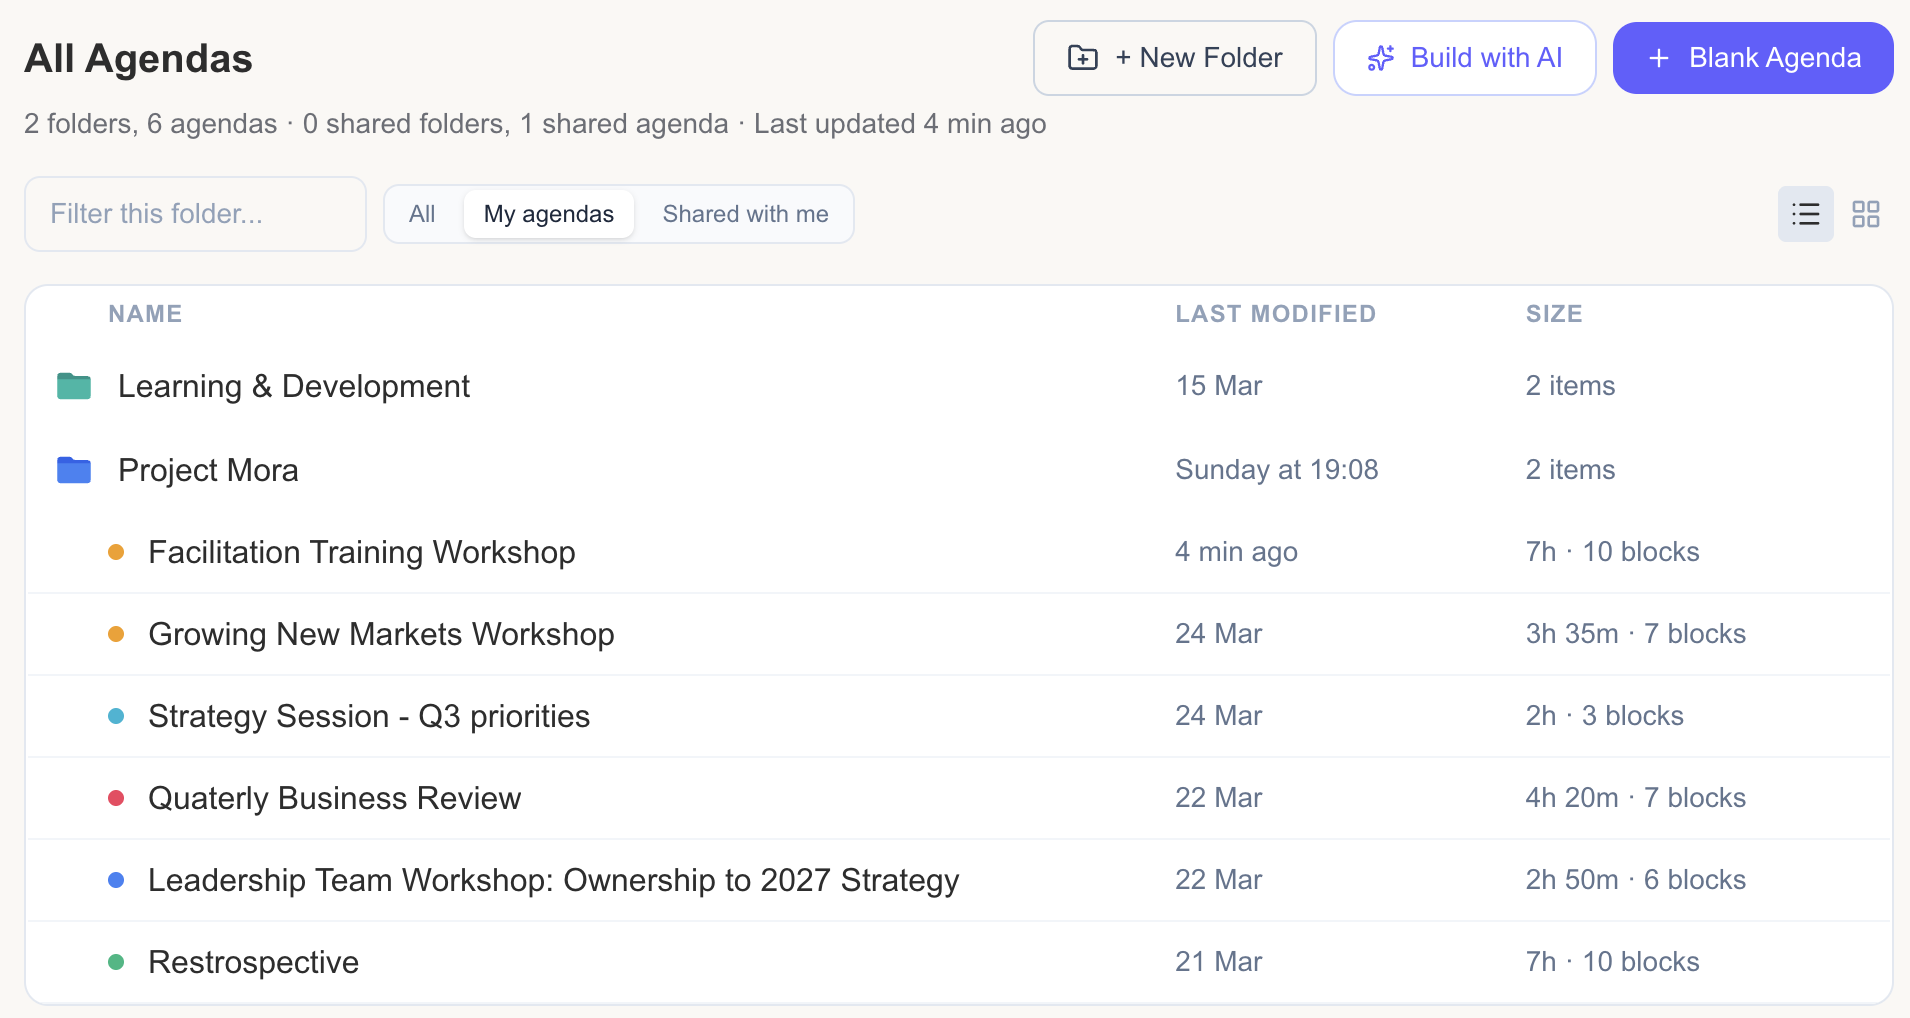Click the green dot beside Restrospective
Viewport: 1910px width, 1018px height.
117,961
